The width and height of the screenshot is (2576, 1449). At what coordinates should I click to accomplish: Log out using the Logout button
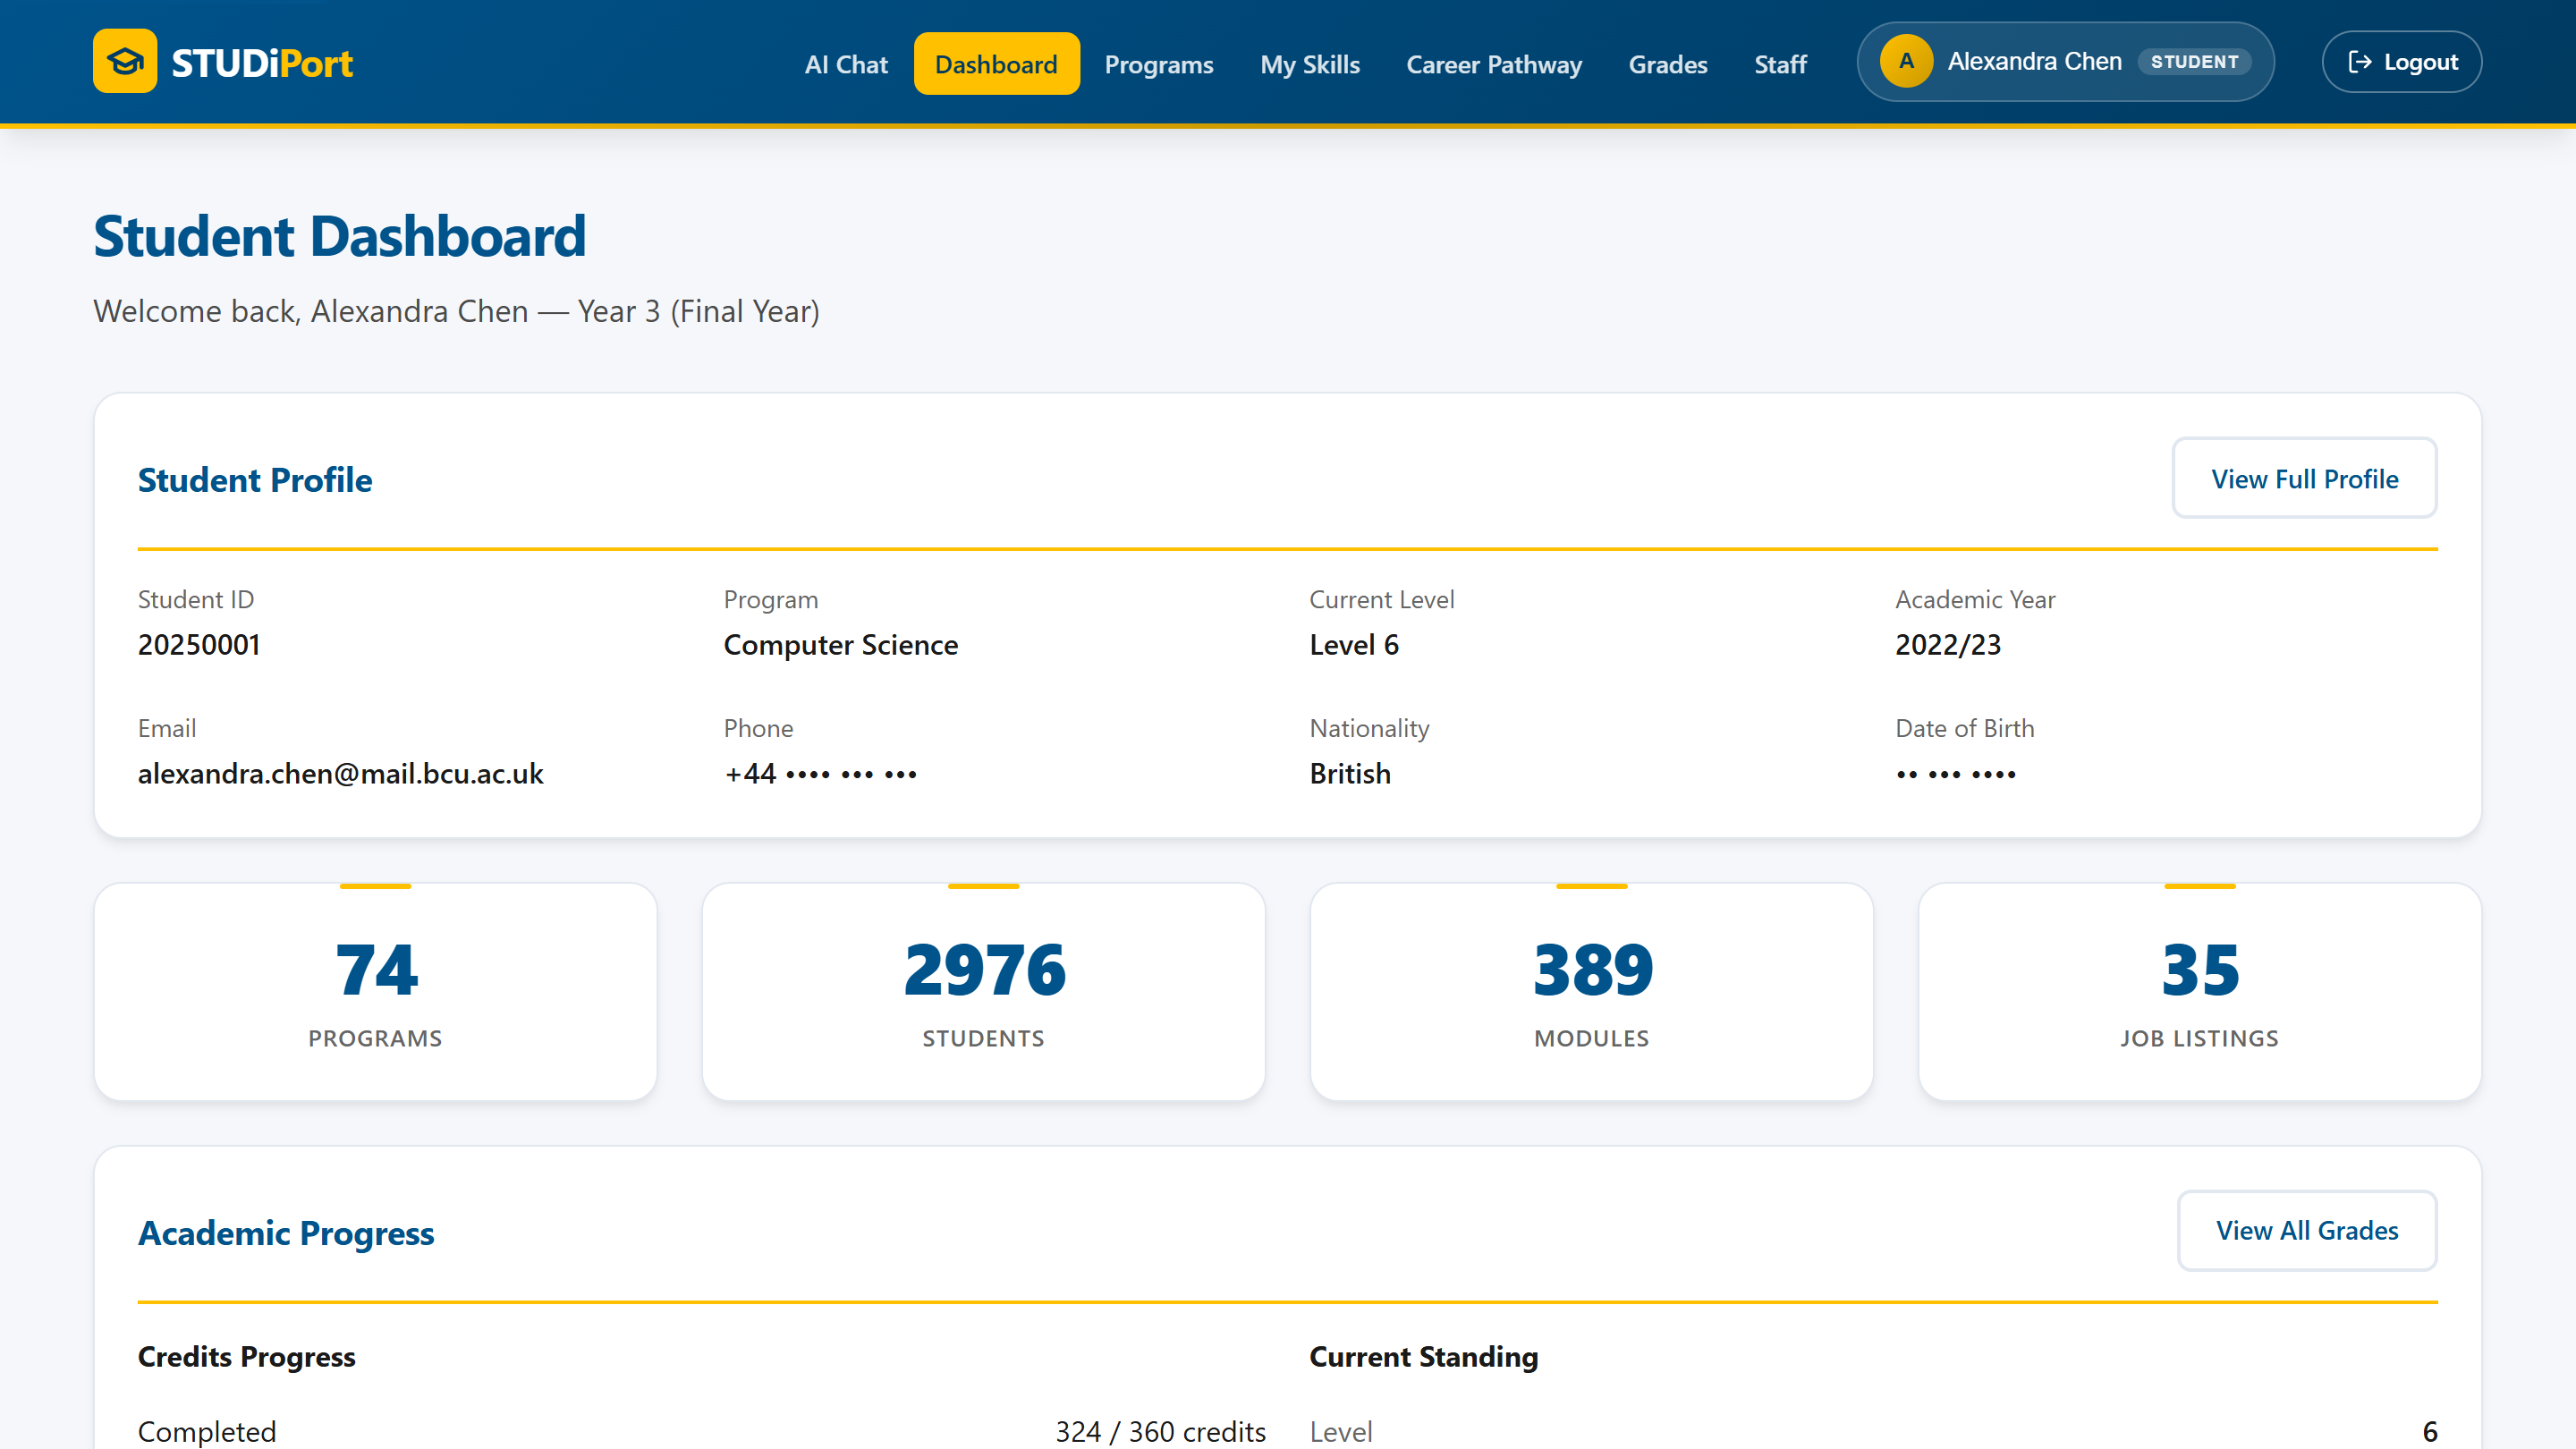(2402, 62)
